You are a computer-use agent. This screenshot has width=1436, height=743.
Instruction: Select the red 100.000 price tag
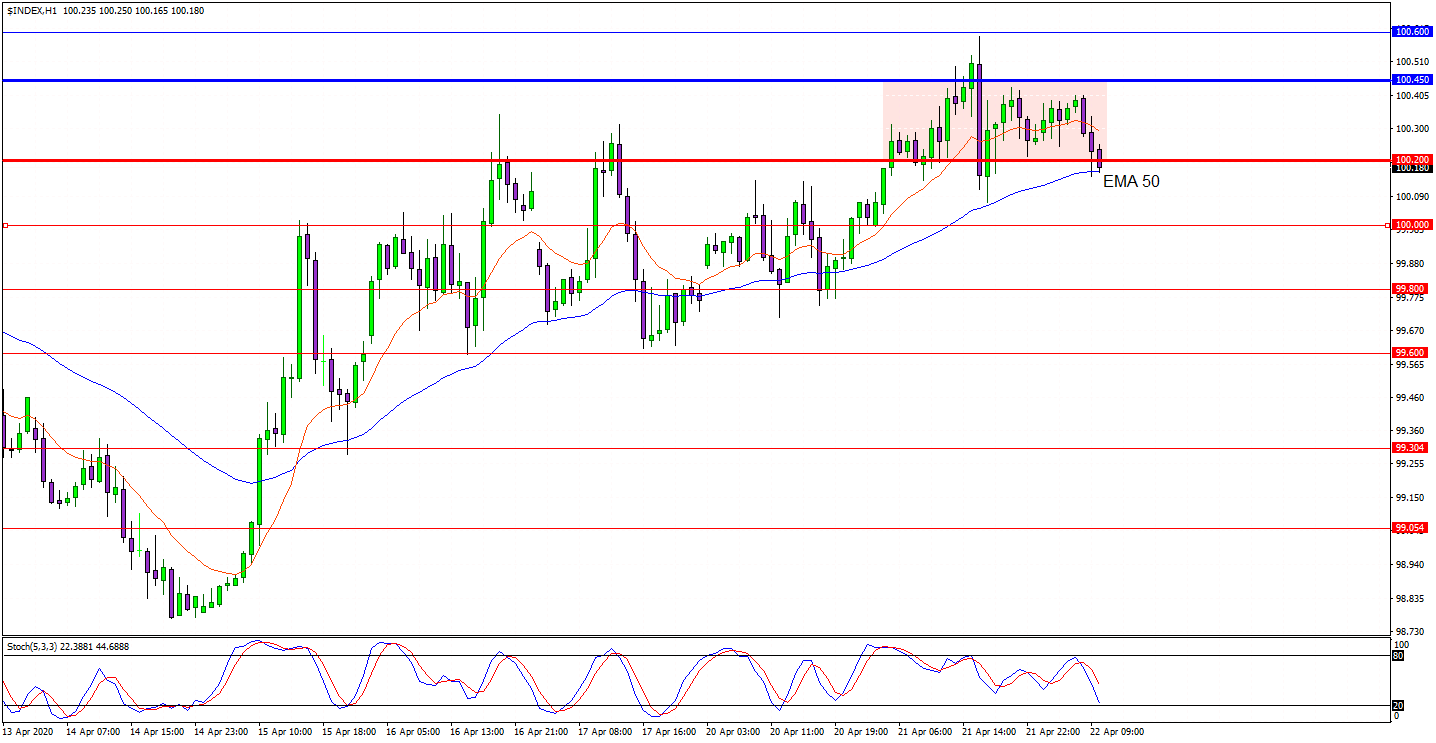1412,225
